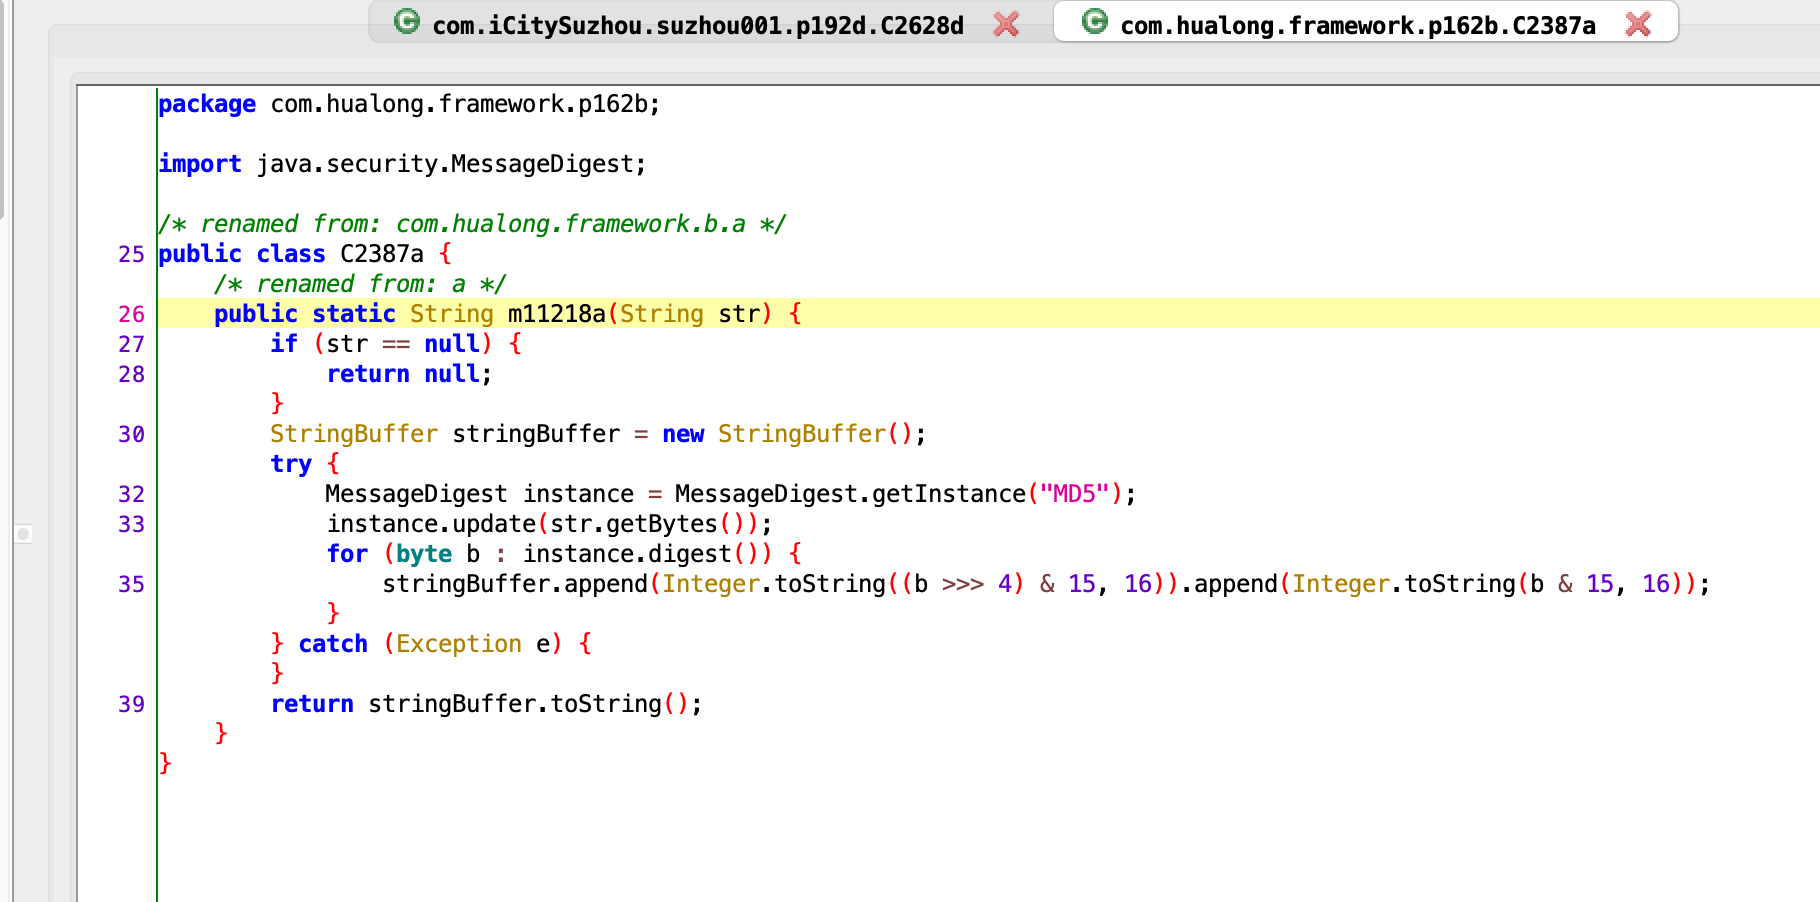
Task: Click the class icon on C2387a tab
Action: [1095, 21]
